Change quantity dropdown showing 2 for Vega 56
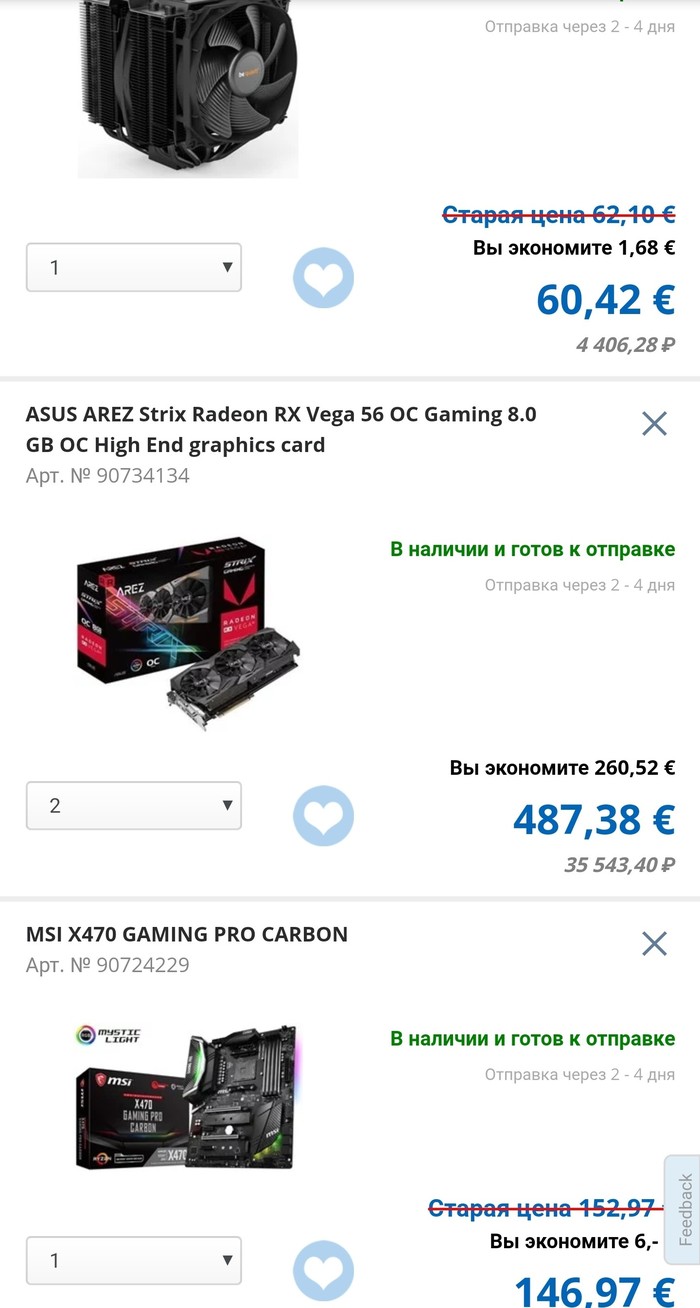The image size is (700, 1308). [134, 805]
